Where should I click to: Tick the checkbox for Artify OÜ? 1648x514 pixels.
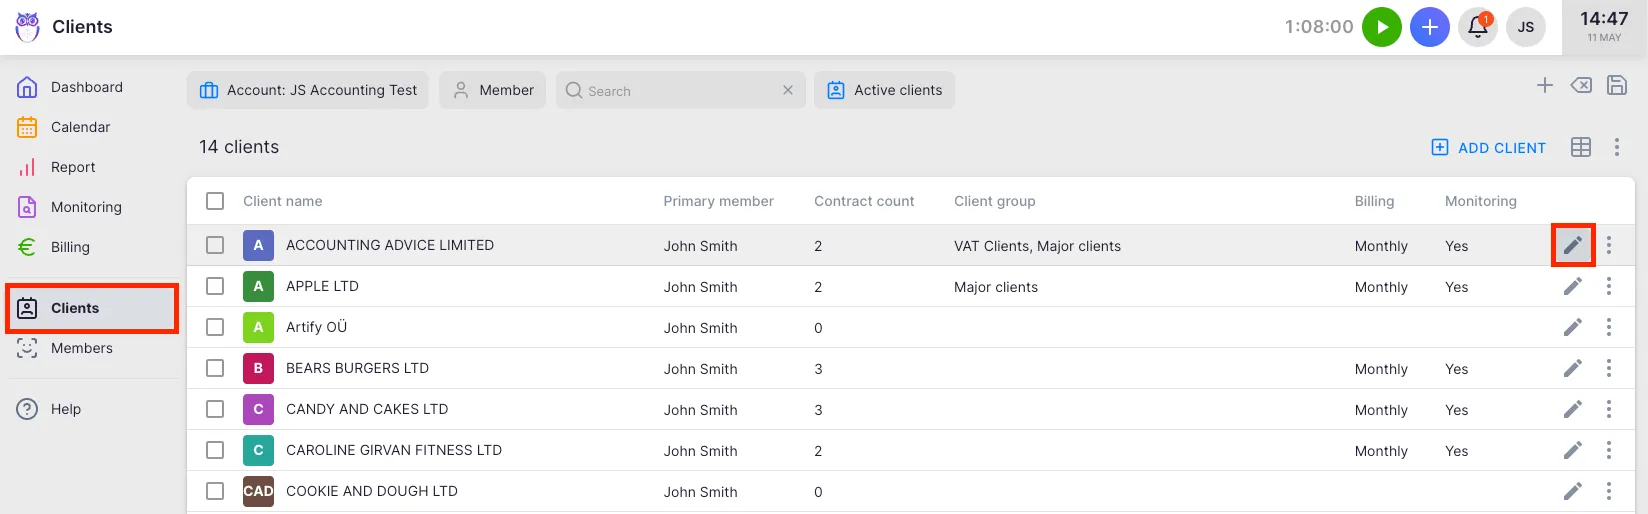tap(215, 327)
